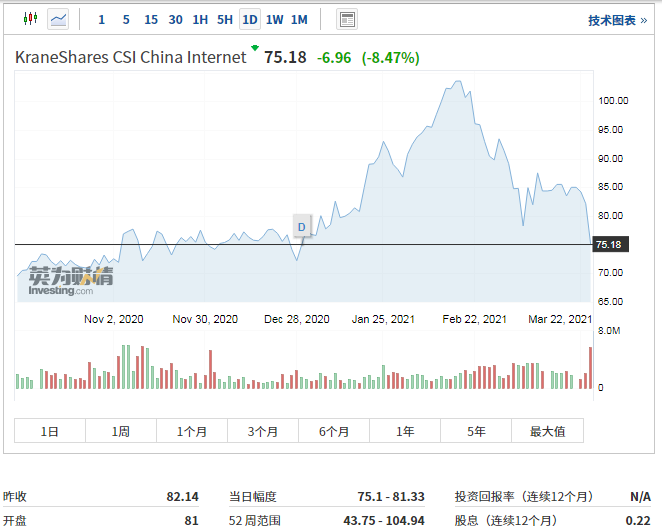Set interval to 5H

click(x=225, y=19)
